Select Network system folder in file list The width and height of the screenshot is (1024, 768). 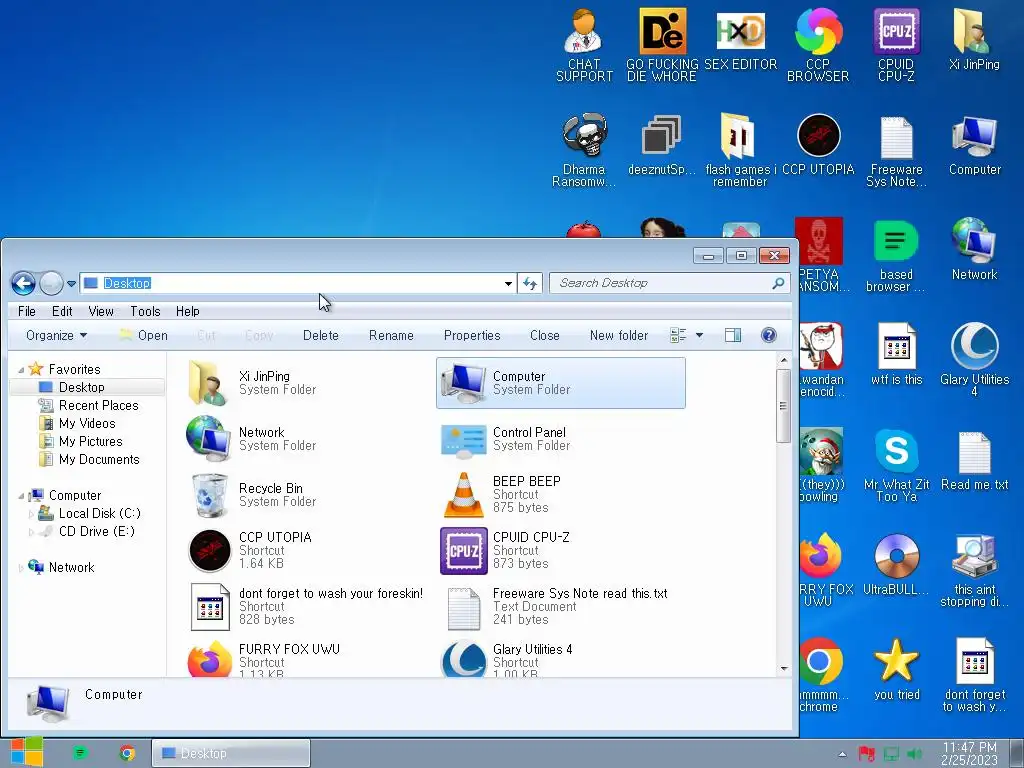[x=251, y=439]
